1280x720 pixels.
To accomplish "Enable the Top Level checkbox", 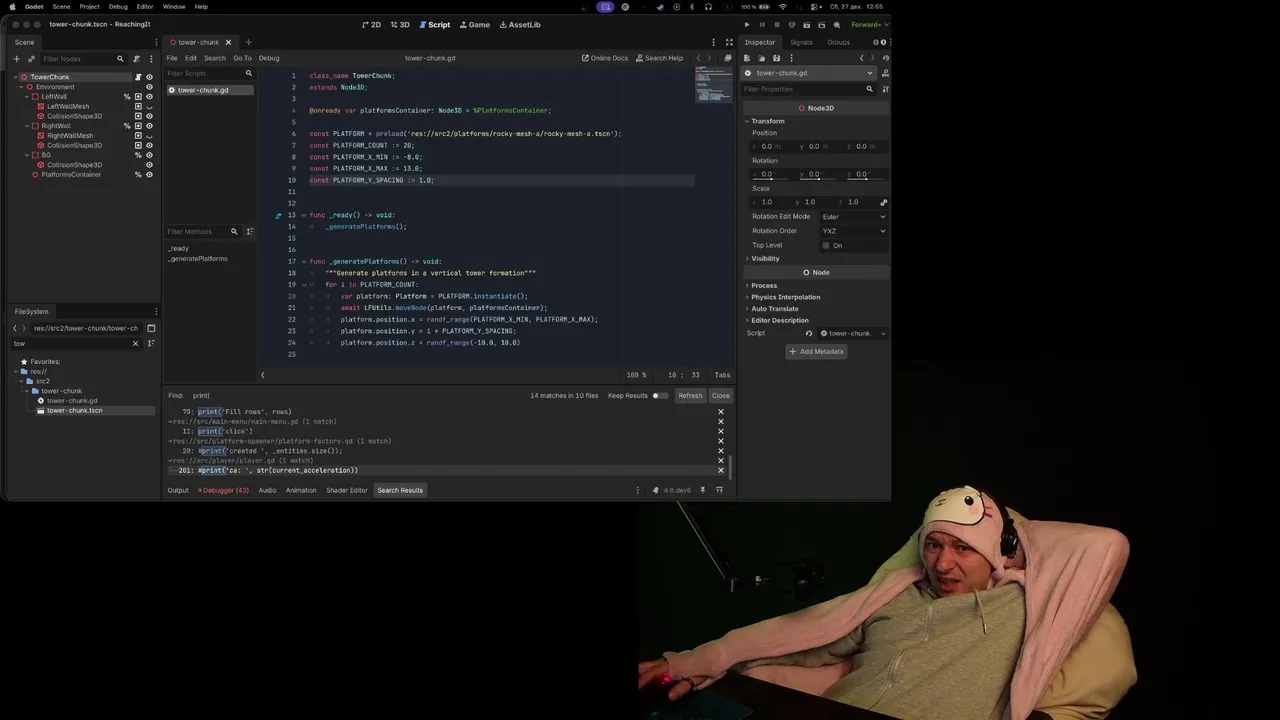I will (x=826, y=245).
